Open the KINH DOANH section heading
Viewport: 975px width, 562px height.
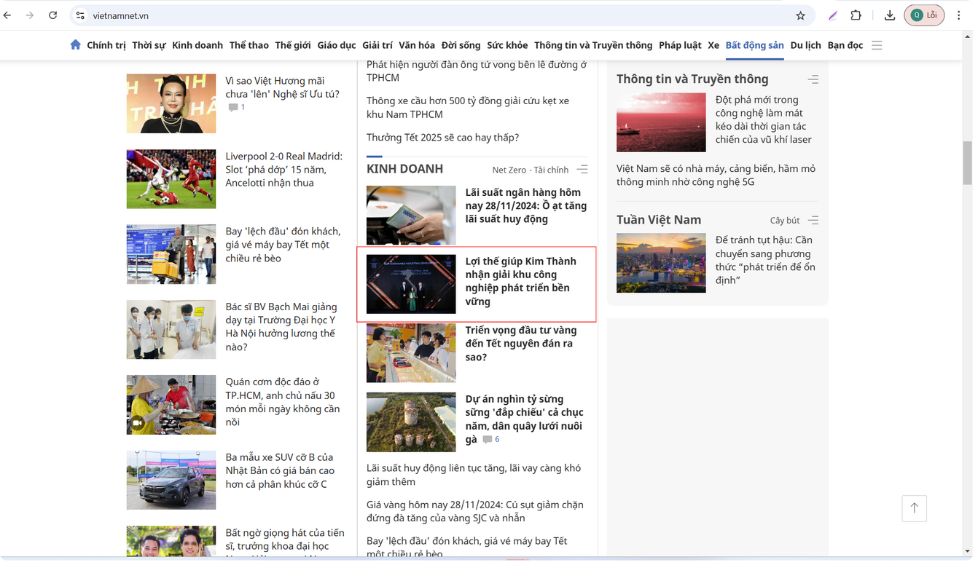[x=405, y=169]
